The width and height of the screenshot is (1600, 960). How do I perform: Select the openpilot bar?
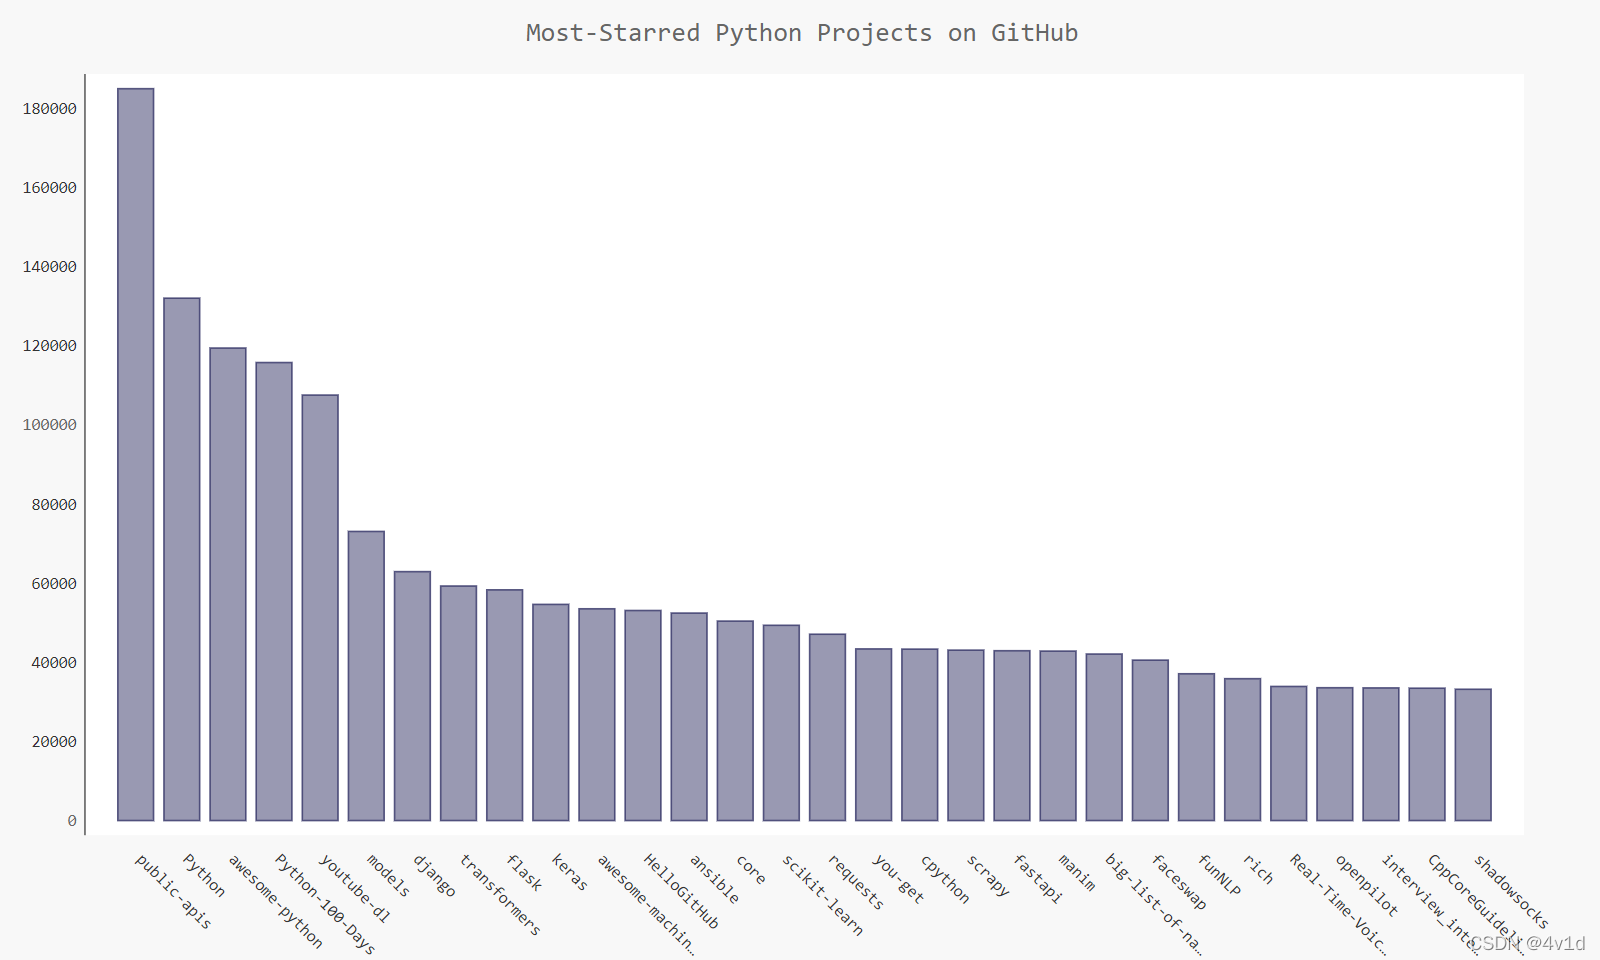pyautogui.click(x=1335, y=754)
